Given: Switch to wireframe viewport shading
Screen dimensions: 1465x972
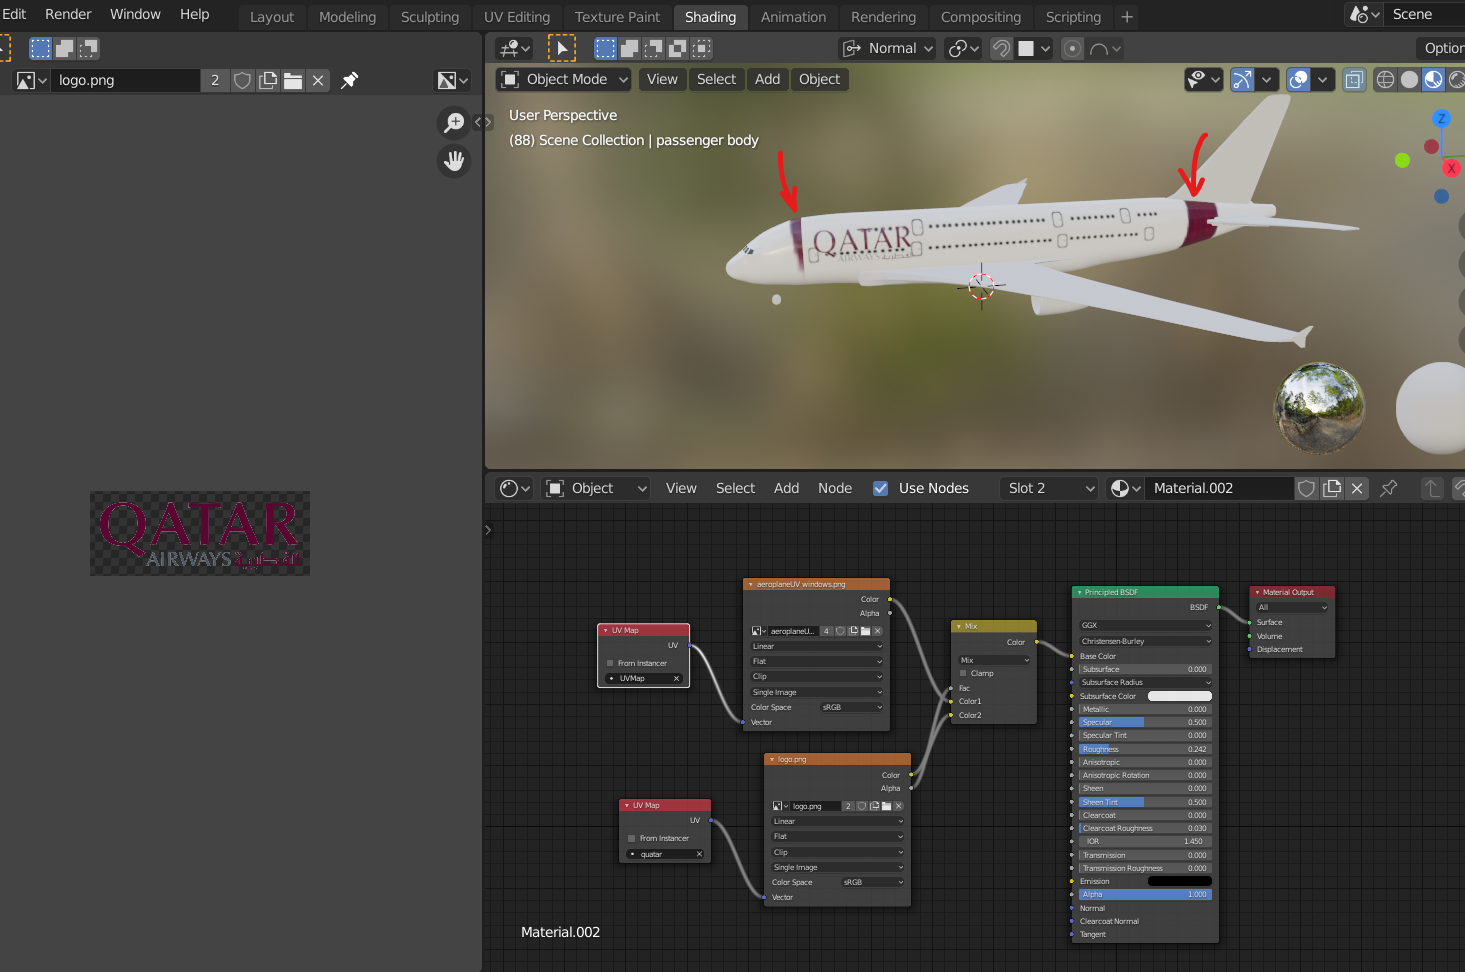Looking at the screenshot, I should click(x=1385, y=80).
